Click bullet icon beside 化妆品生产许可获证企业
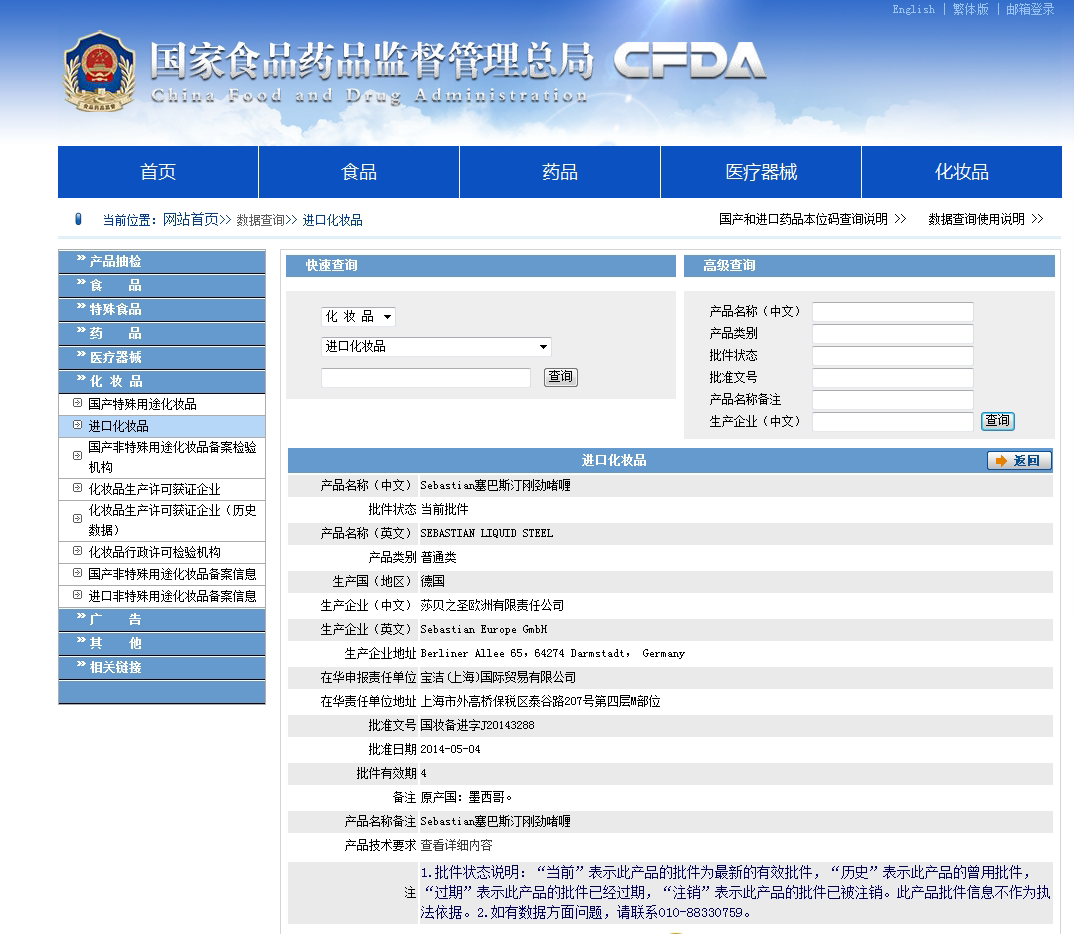Image resolution: width=1074 pixels, height=934 pixels. (x=77, y=488)
